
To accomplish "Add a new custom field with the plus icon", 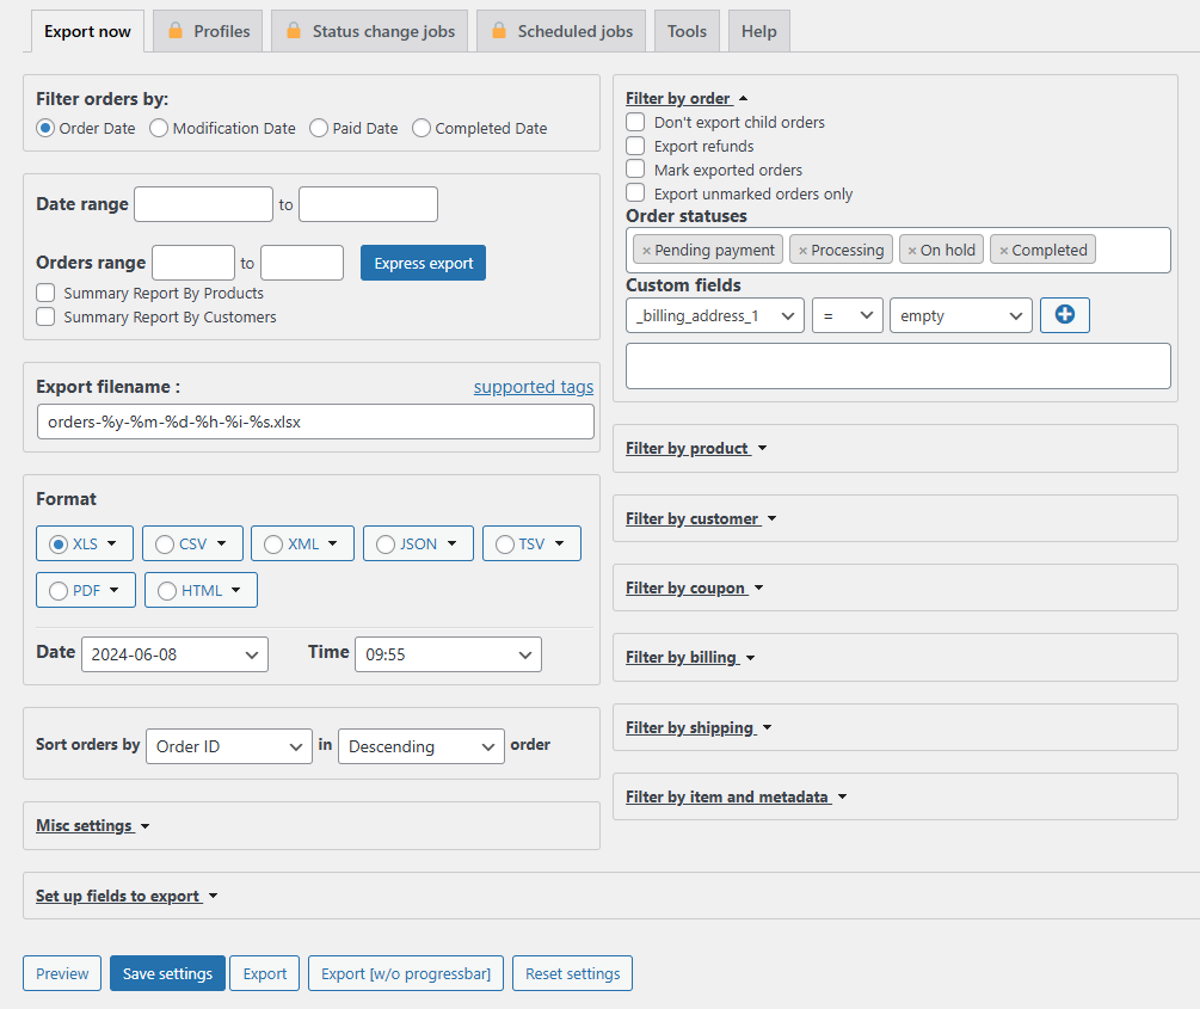I will click(x=1064, y=315).
